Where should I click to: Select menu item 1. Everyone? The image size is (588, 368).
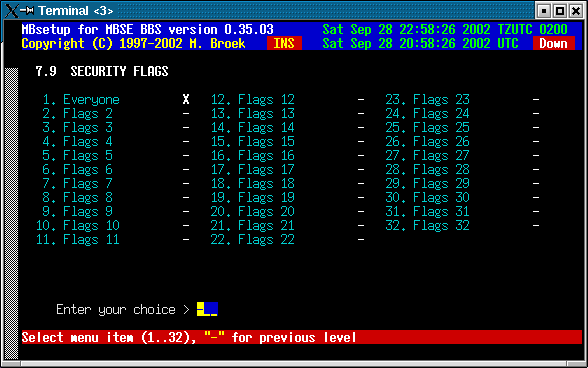[81, 100]
